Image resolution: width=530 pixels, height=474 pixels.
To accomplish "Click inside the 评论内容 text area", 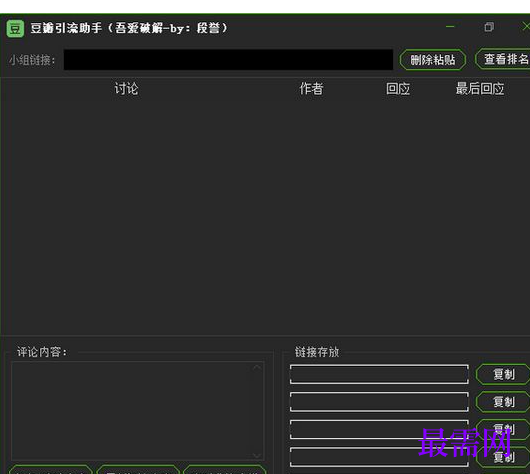I will point(138,411).
